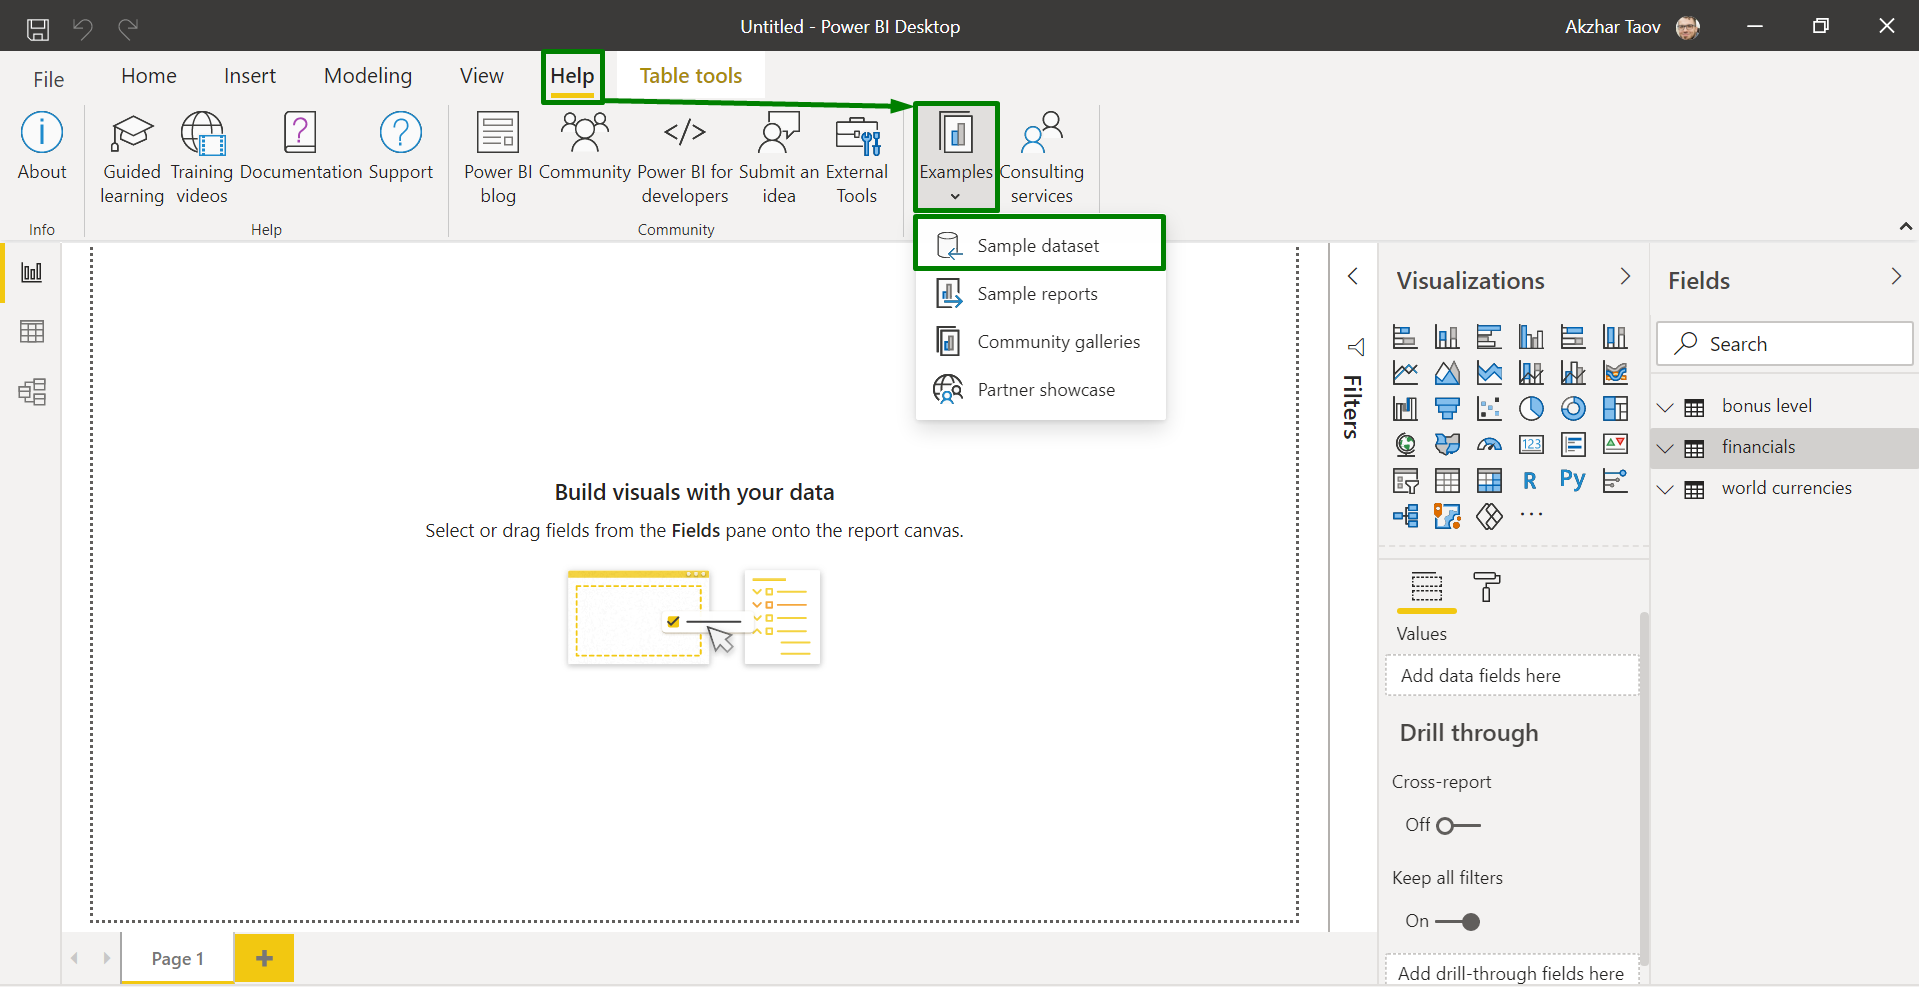Add a pie chart visual
This screenshot has width=1919, height=987.
1531,408
